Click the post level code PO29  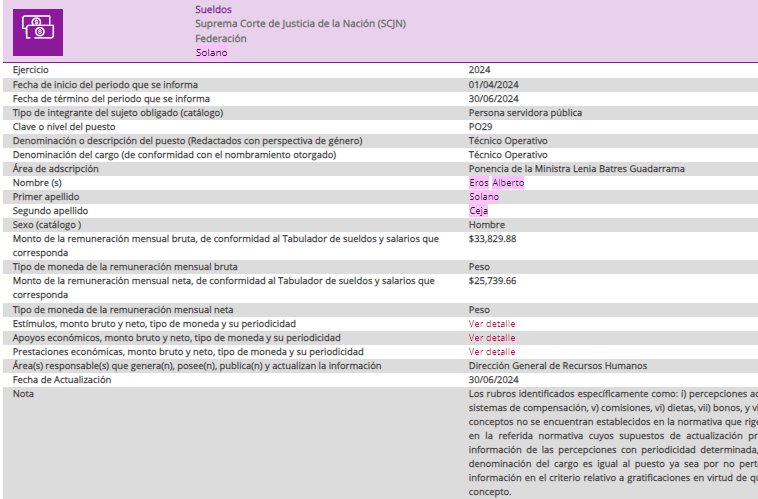pyautogui.click(x=480, y=127)
